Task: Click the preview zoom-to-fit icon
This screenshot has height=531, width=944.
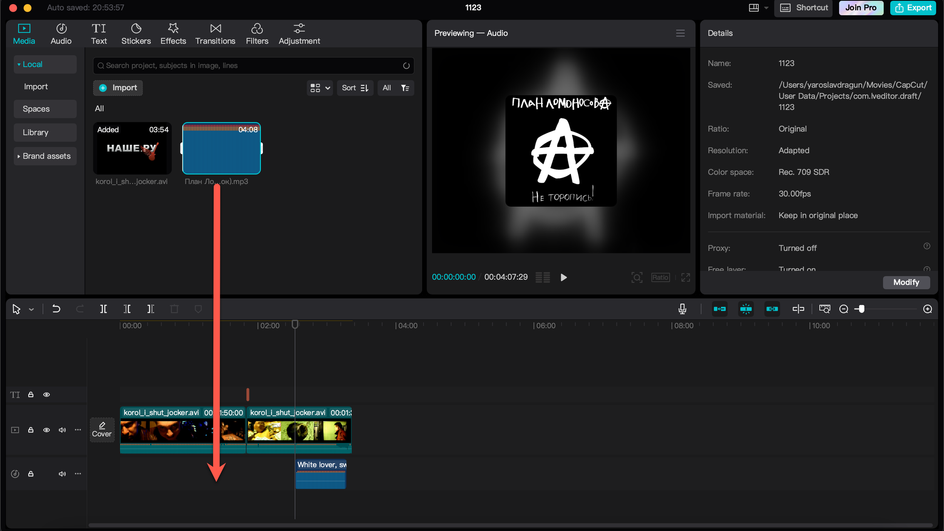Action: point(636,278)
